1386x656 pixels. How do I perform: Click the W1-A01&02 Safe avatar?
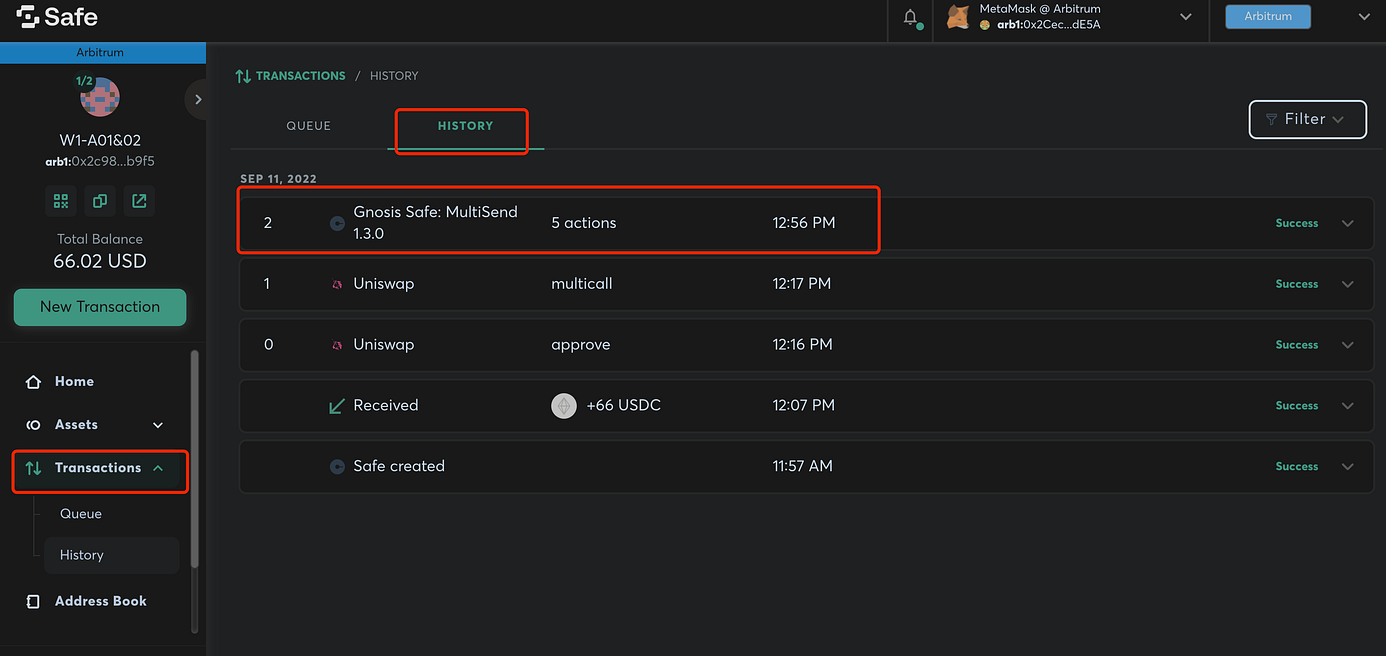99,97
